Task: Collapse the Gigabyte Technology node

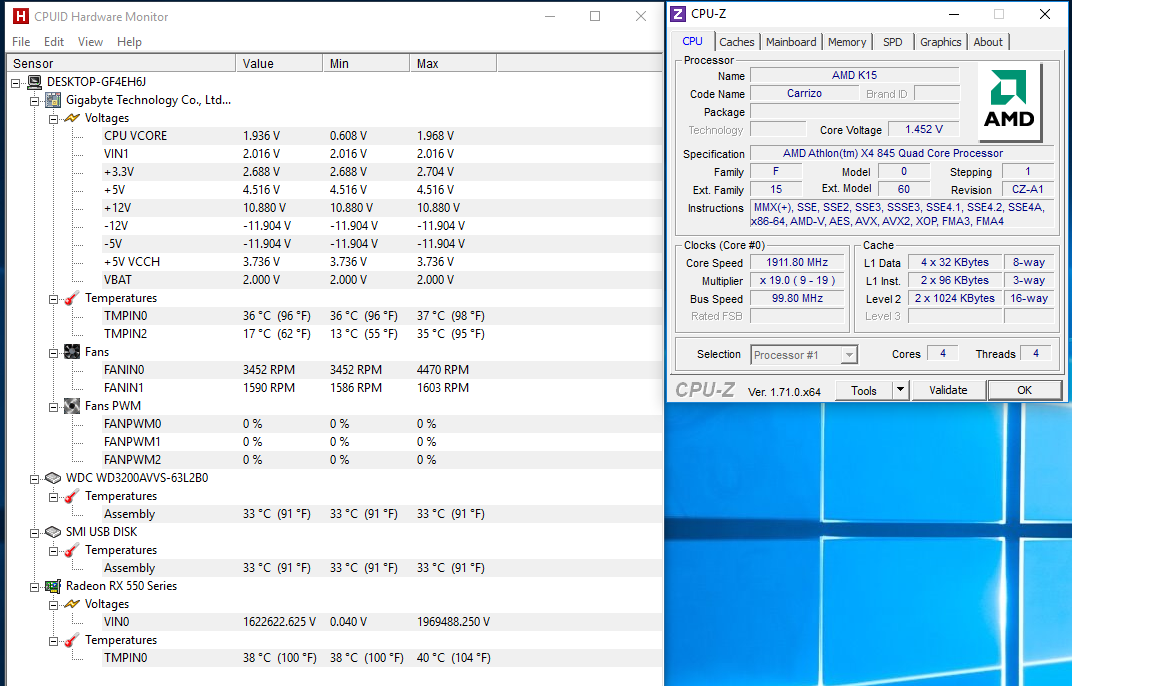Action: click(x=35, y=101)
